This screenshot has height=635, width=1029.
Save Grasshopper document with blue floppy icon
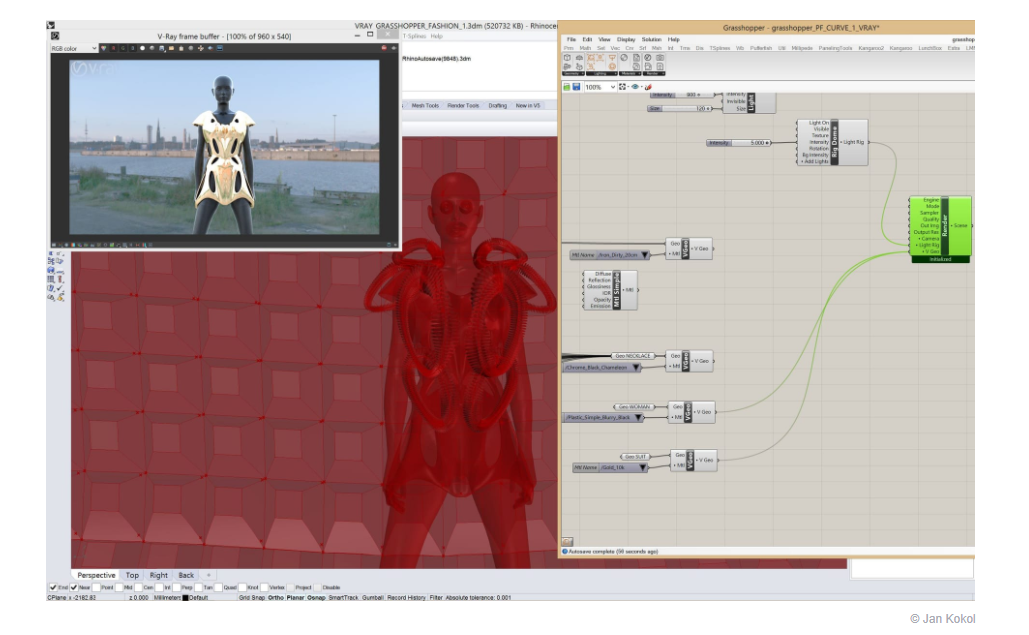[x=576, y=87]
